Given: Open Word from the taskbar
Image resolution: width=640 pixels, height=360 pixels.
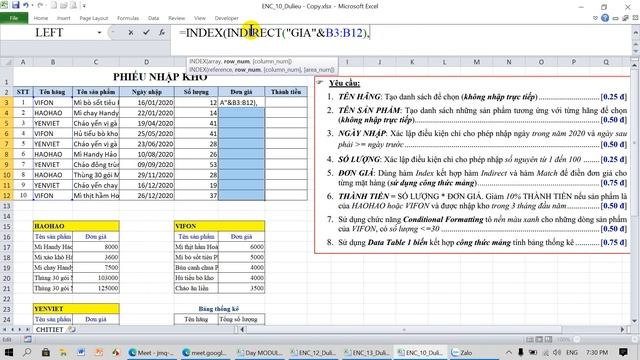Looking at the screenshot, I should tap(80, 352).
